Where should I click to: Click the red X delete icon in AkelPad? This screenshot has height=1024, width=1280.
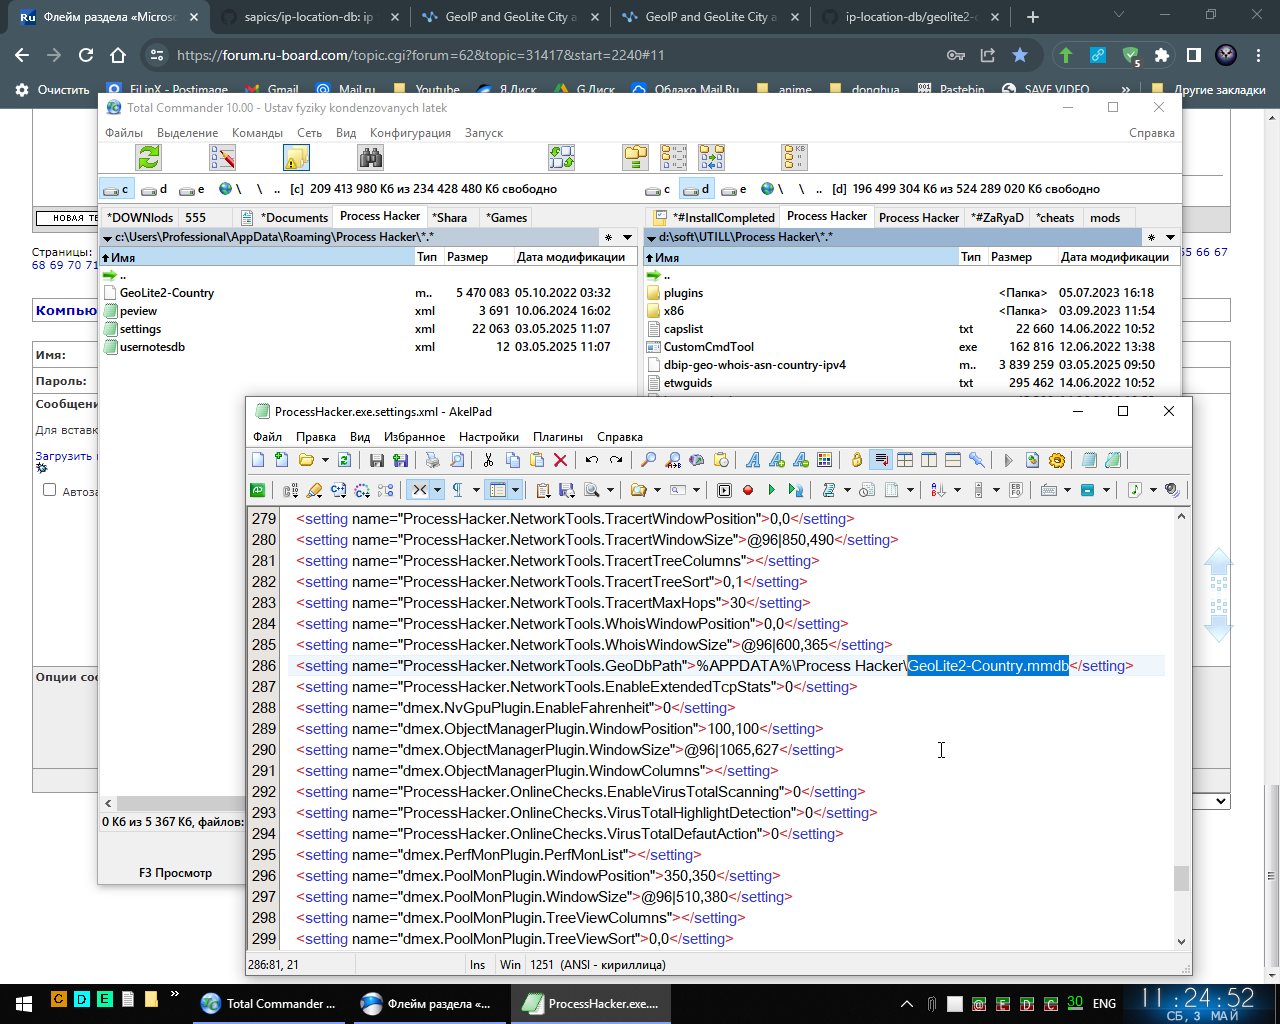coord(561,460)
